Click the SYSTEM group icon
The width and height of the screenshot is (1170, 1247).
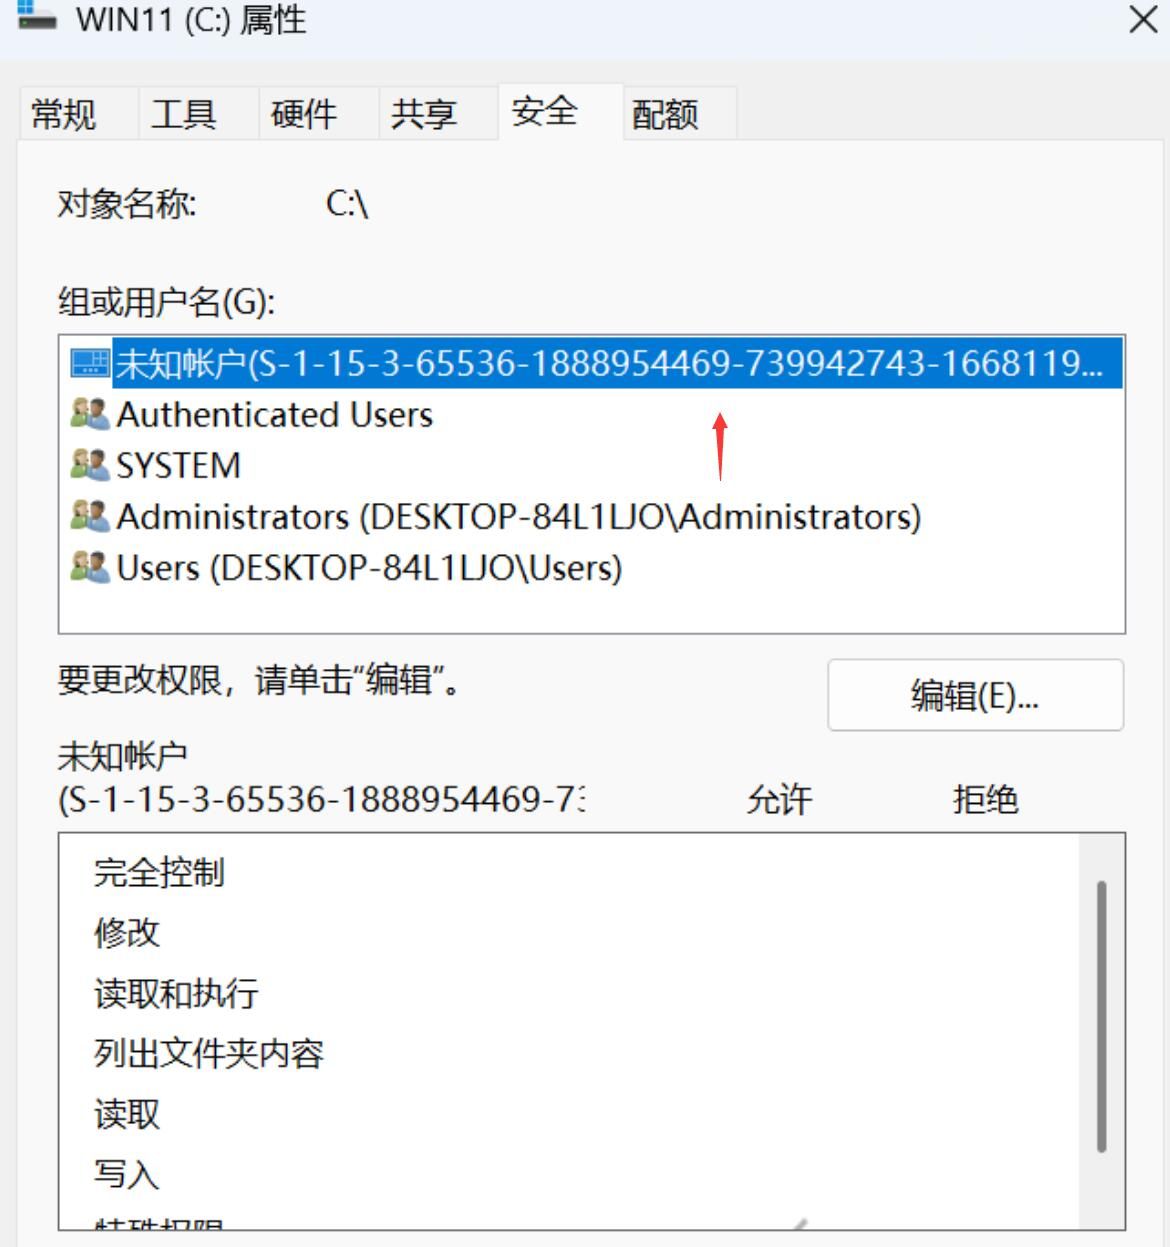(x=90, y=465)
